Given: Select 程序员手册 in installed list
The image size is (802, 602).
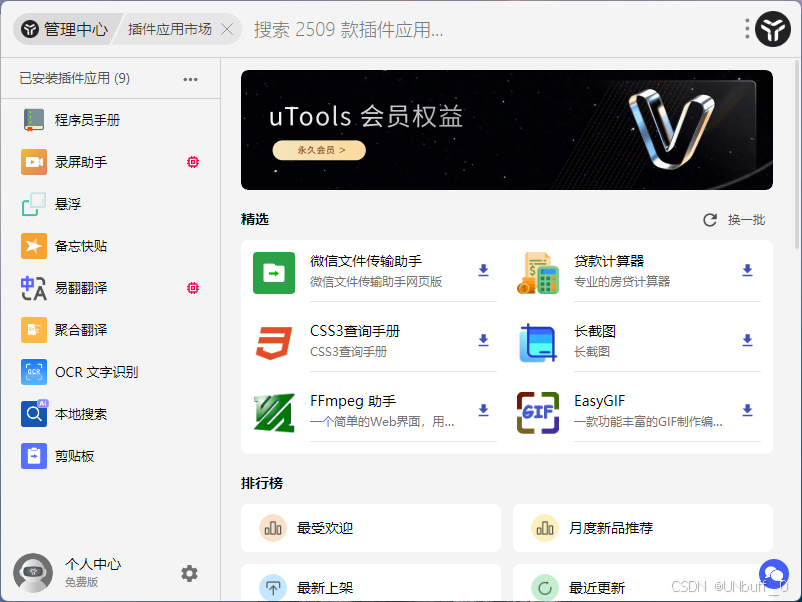Looking at the screenshot, I should pyautogui.click(x=110, y=120).
